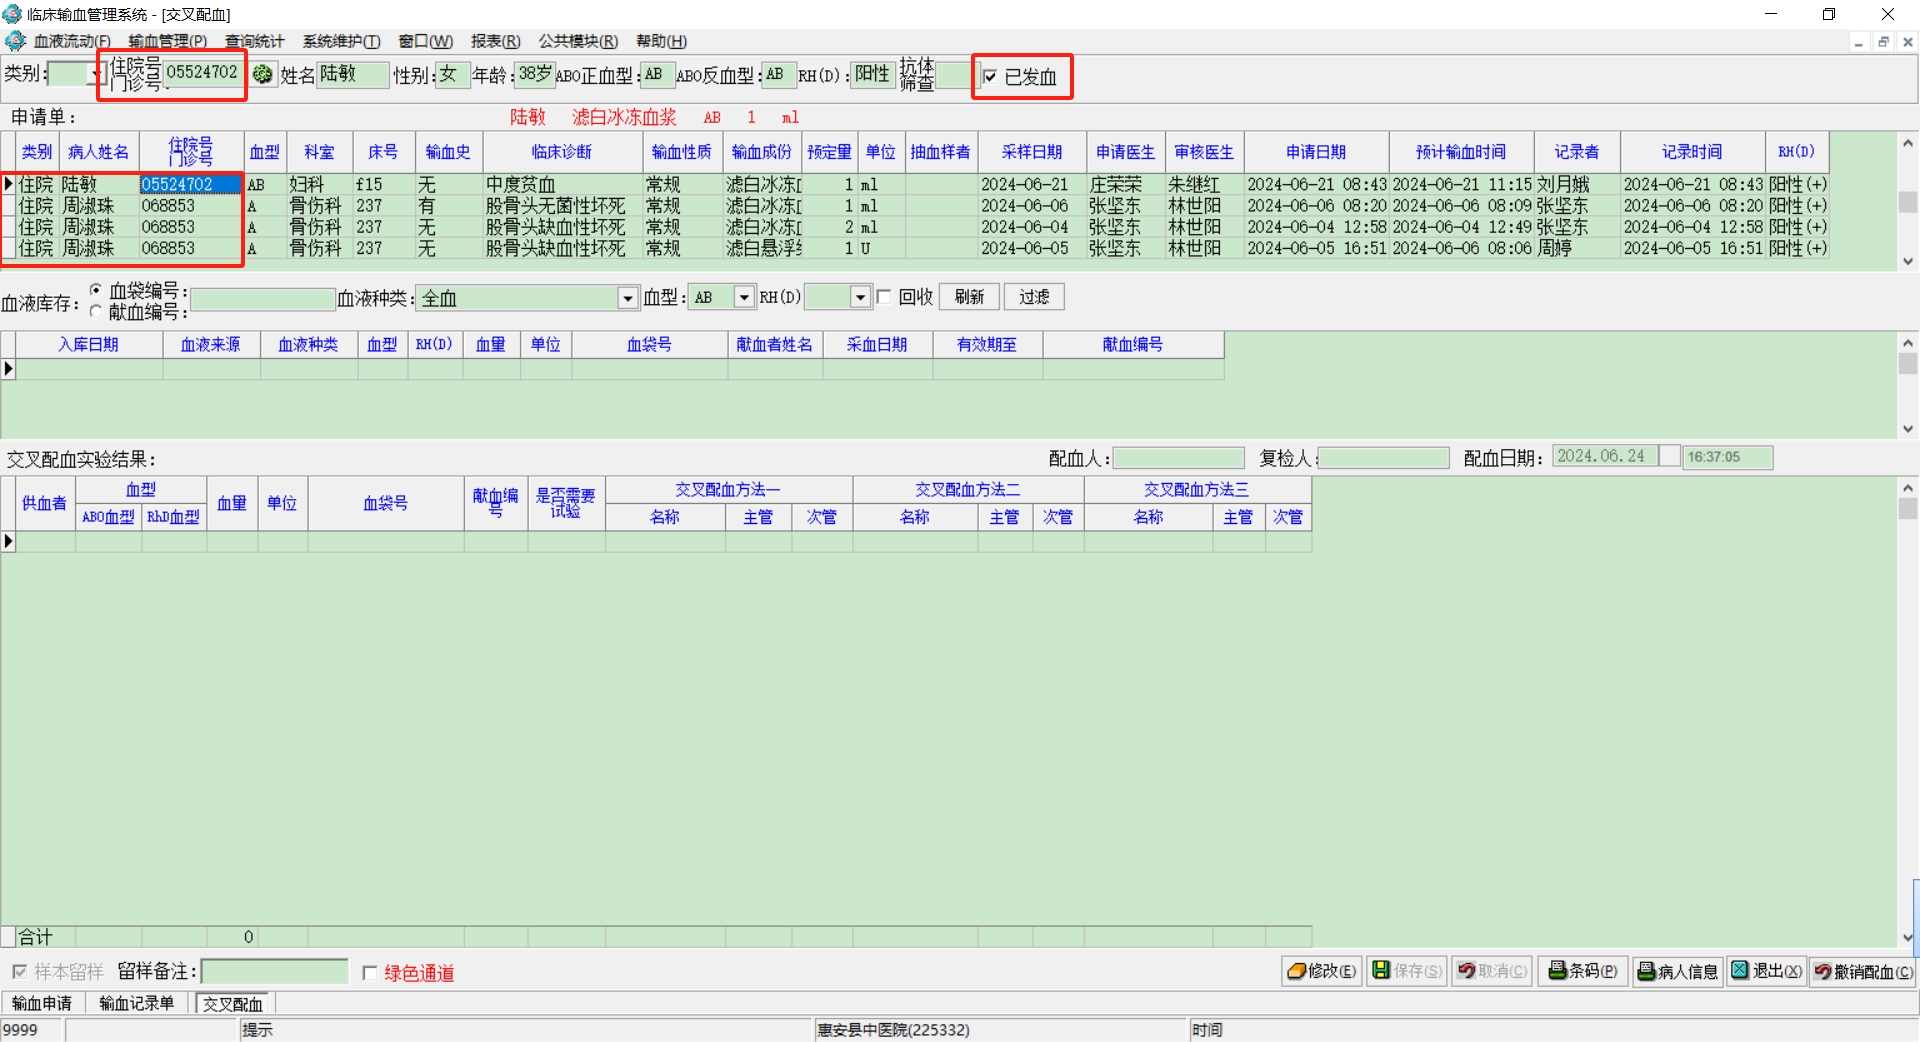Click the 股骨头无菌性坏死 diagnosis cell

(562, 206)
